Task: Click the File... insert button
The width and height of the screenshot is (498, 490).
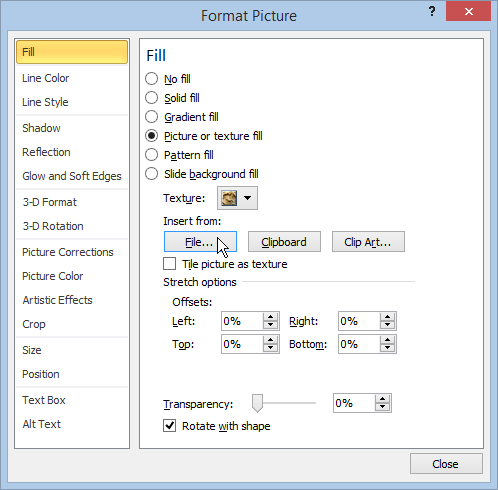Action: point(200,242)
